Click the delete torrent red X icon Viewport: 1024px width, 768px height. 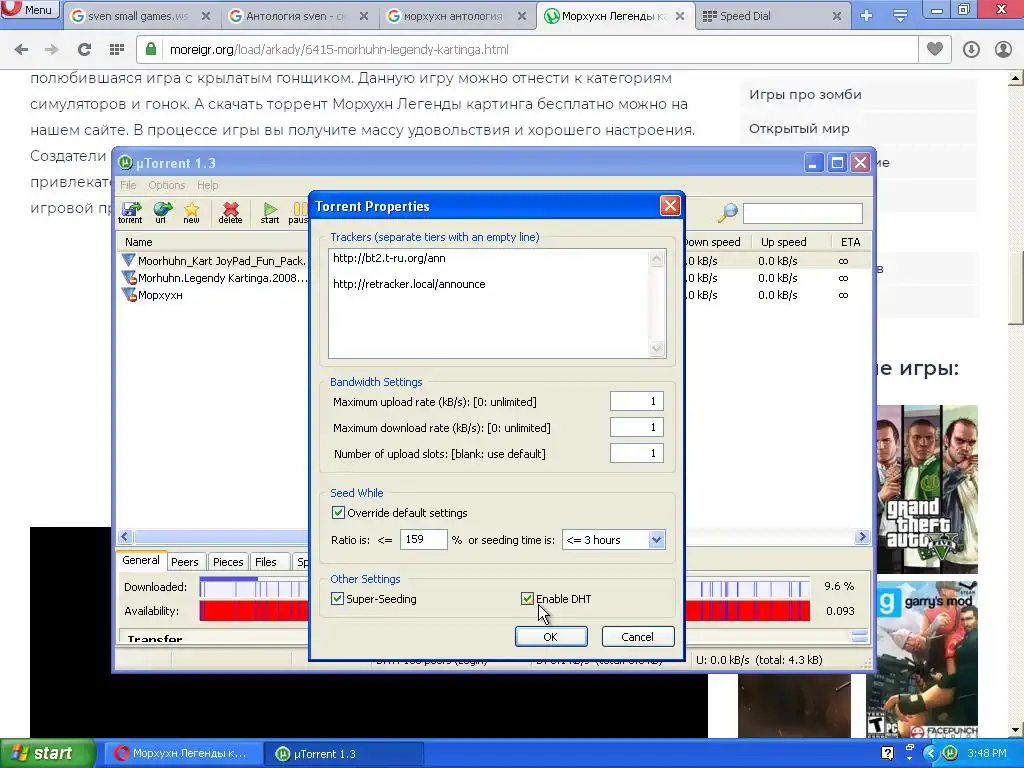[230, 212]
